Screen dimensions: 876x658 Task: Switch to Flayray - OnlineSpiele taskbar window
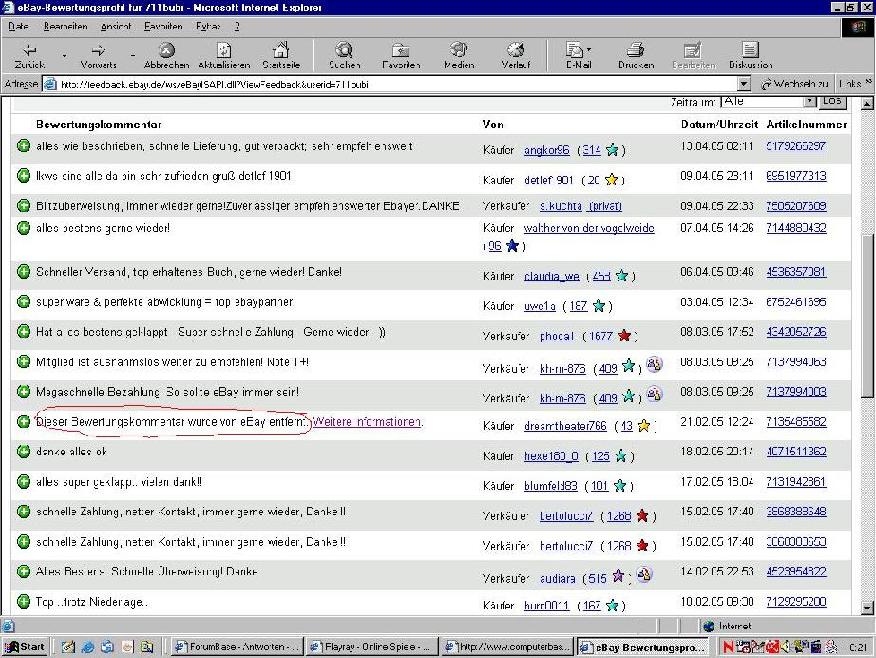(372, 647)
